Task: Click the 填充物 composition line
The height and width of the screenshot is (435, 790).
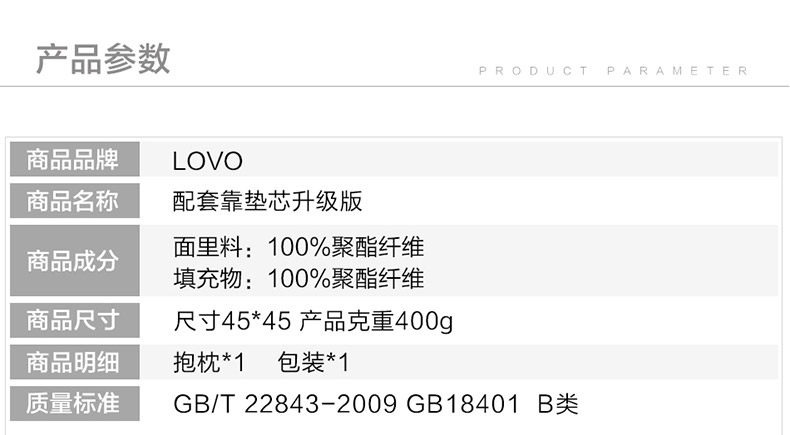Action: point(299,277)
